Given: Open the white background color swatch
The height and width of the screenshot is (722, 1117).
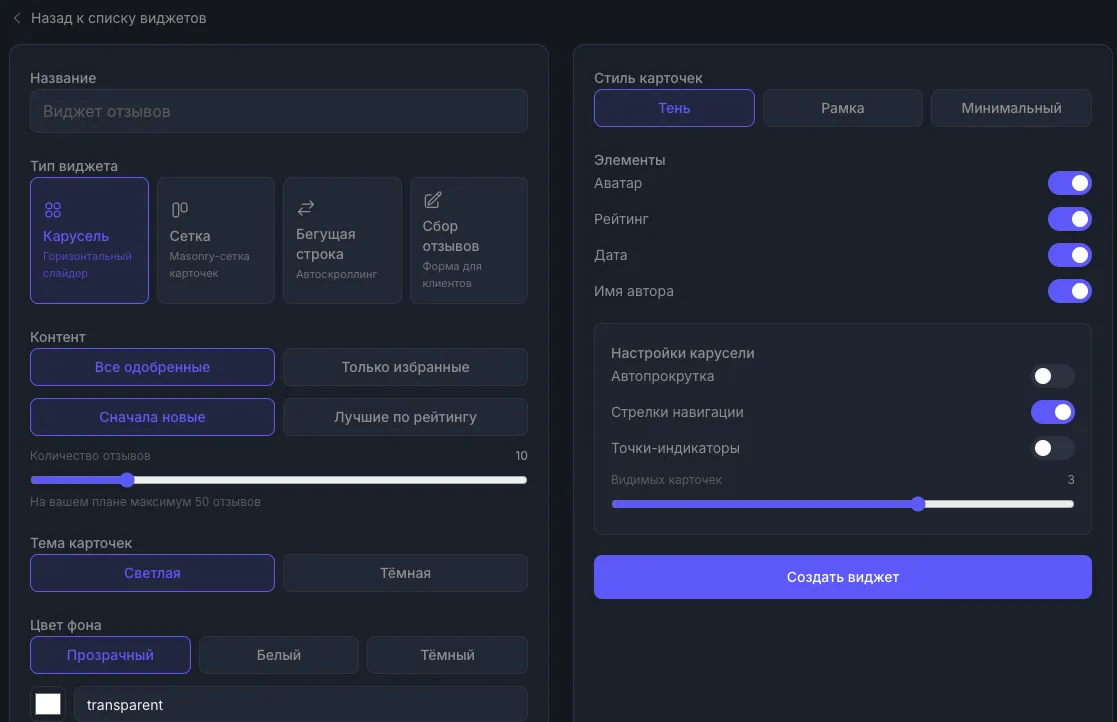Looking at the screenshot, I should pyautogui.click(x=48, y=704).
